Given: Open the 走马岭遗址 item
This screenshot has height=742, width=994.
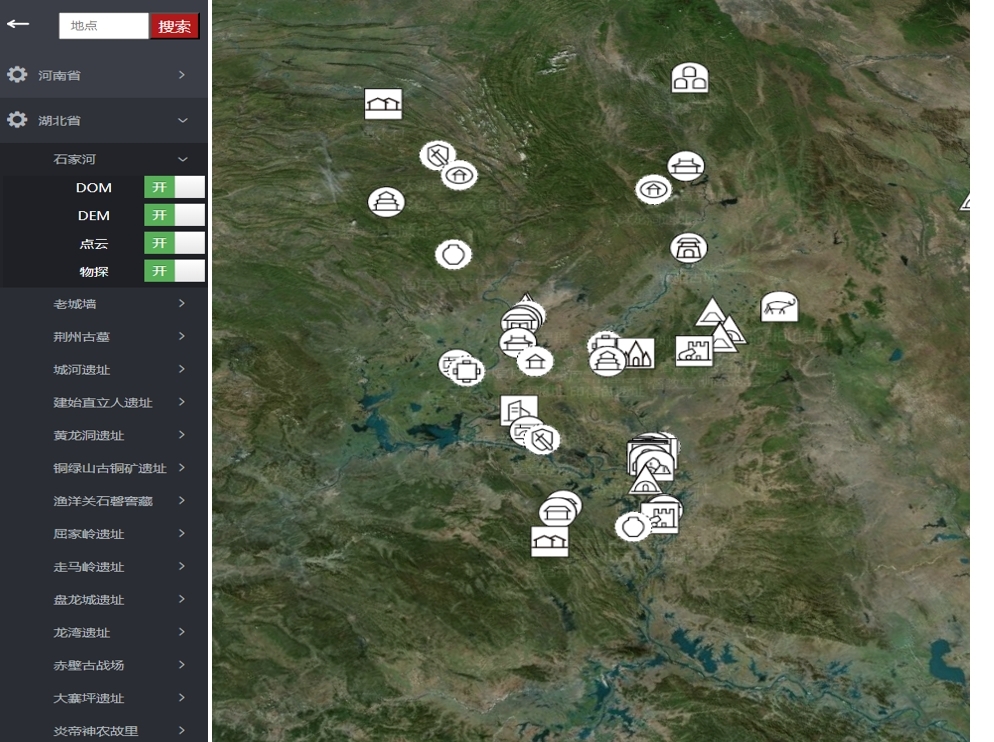Looking at the screenshot, I should tap(104, 566).
